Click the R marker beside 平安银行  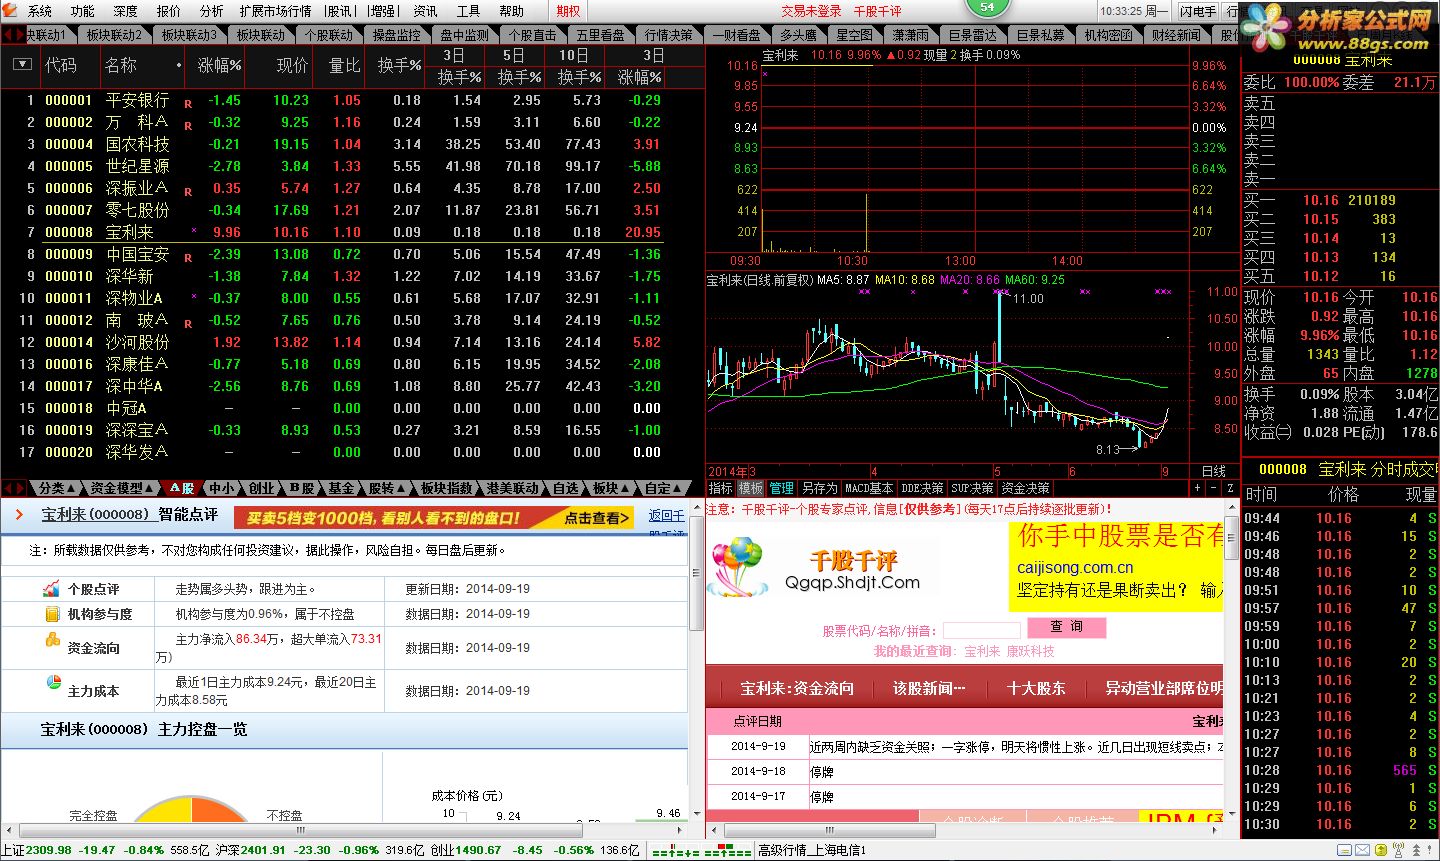click(188, 103)
